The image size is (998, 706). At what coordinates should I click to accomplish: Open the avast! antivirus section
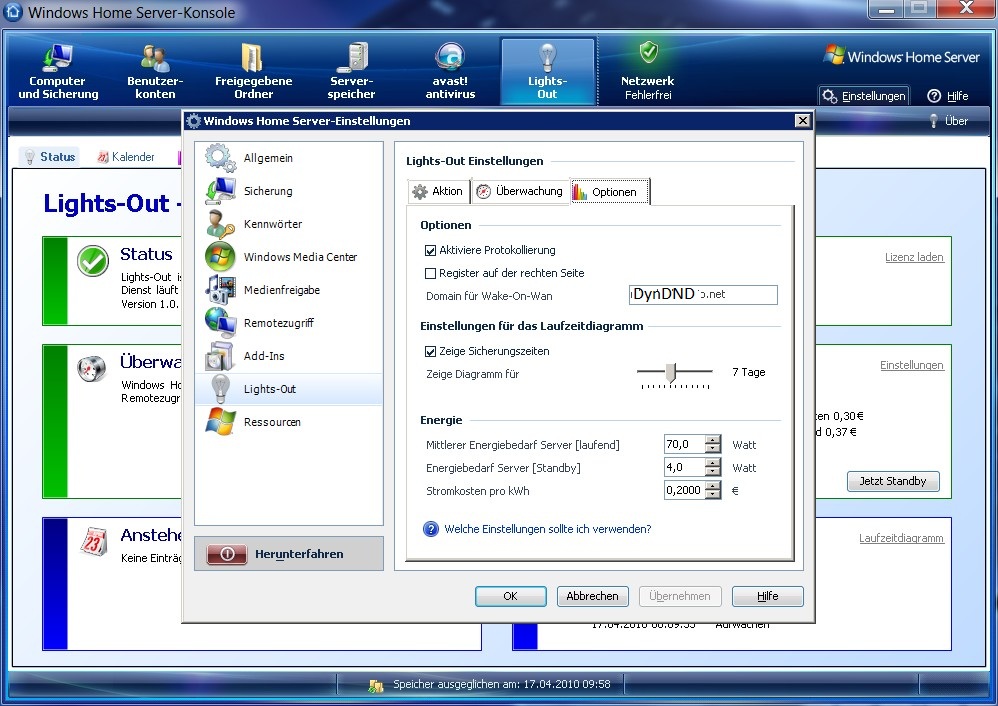[450, 71]
